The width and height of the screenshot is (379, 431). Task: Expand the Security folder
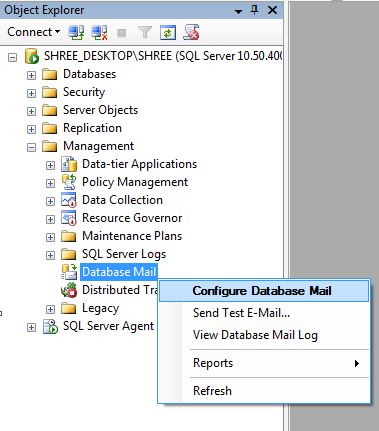click(x=31, y=93)
